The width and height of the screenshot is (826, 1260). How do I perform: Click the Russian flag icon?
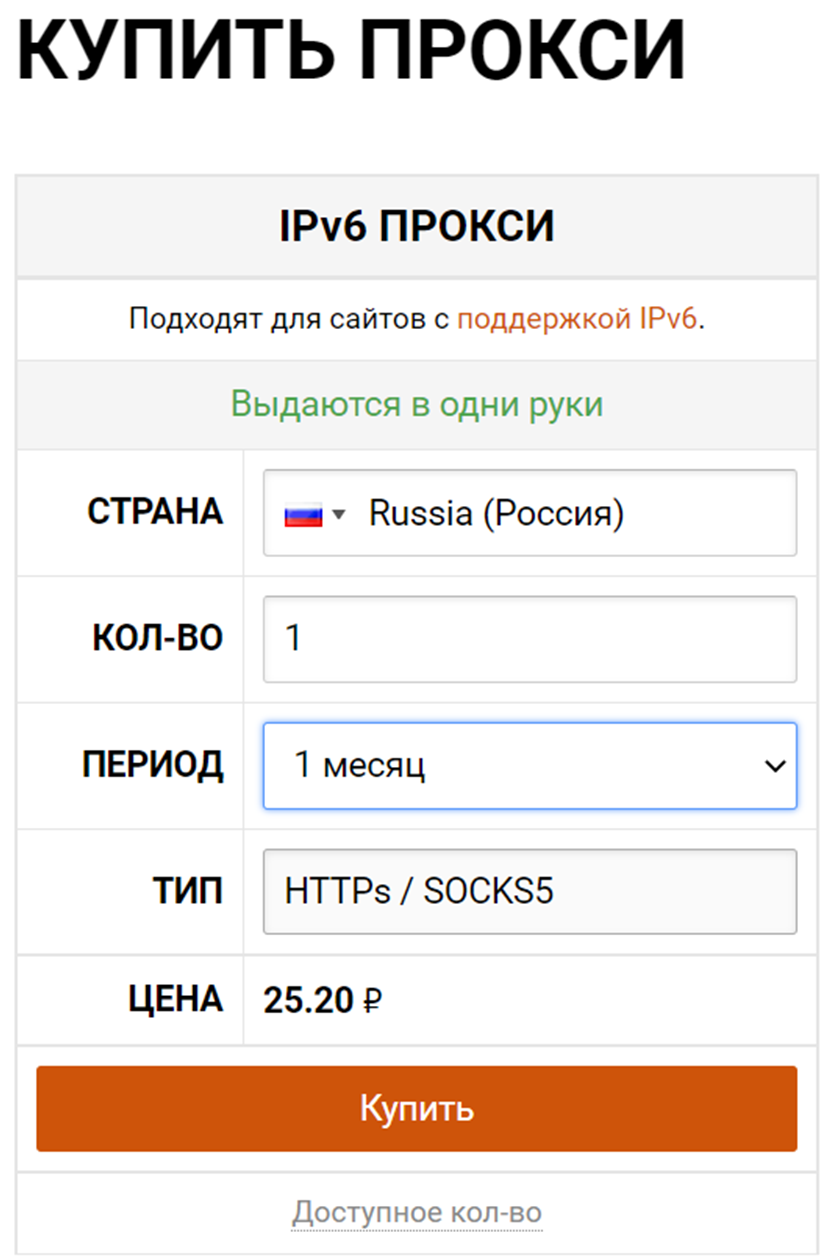click(x=303, y=515)
